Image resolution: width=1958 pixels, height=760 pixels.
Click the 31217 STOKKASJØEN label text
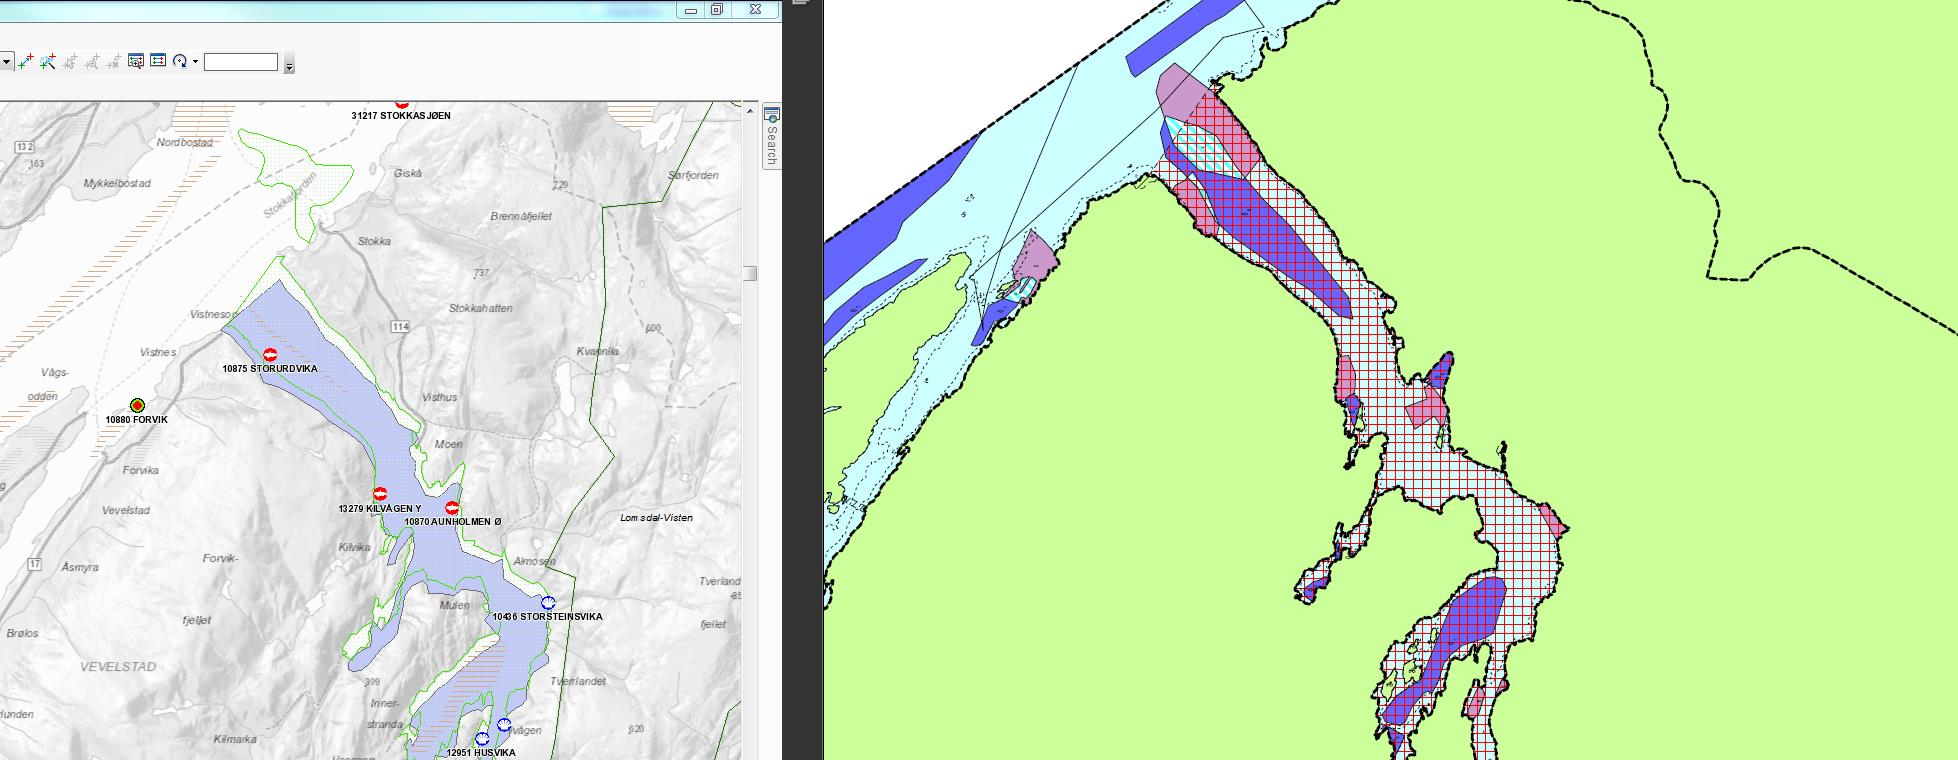[x=401, y=116]
